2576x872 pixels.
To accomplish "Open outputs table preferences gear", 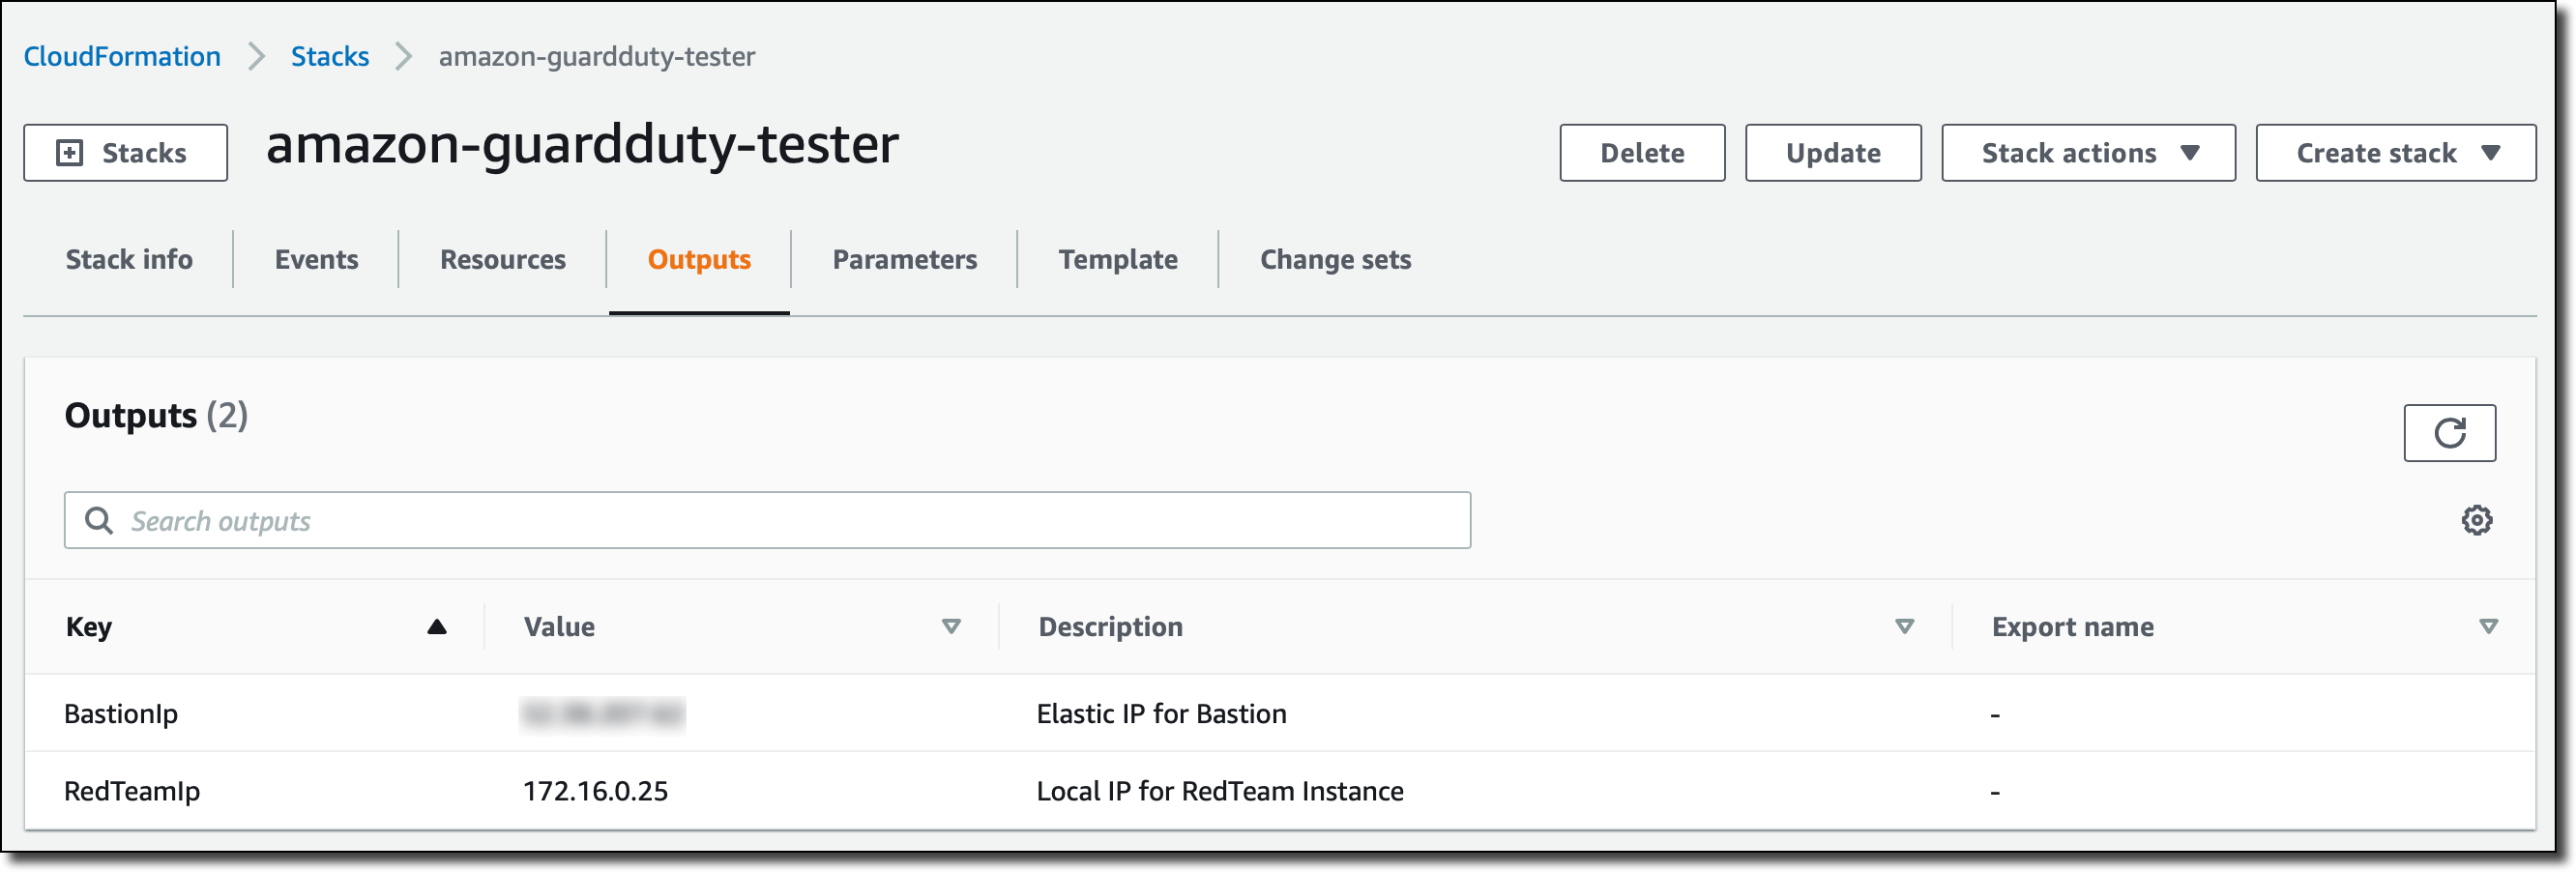I will pos(2477,520).
